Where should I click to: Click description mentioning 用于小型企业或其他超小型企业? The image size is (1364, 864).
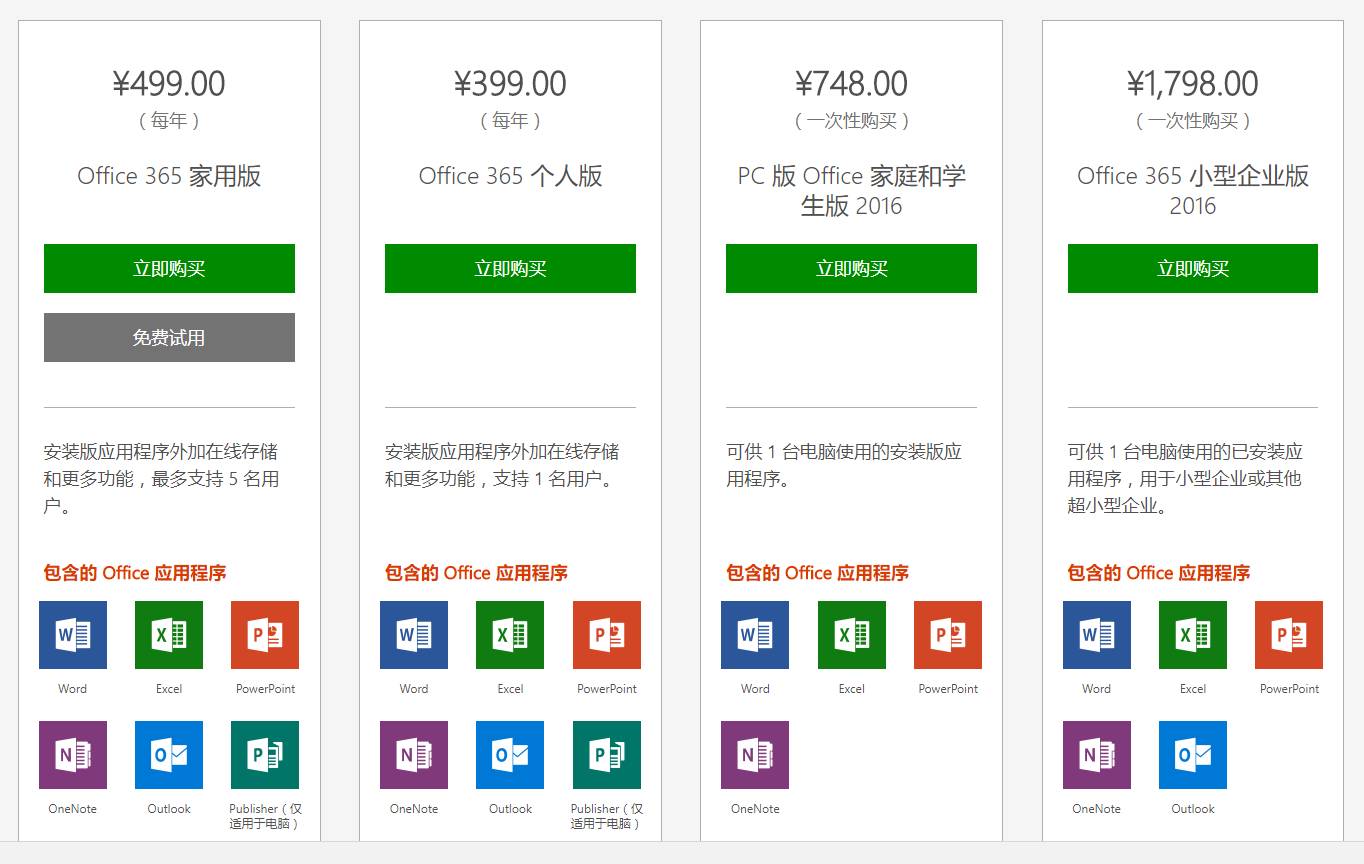(x=1185, y=479)
